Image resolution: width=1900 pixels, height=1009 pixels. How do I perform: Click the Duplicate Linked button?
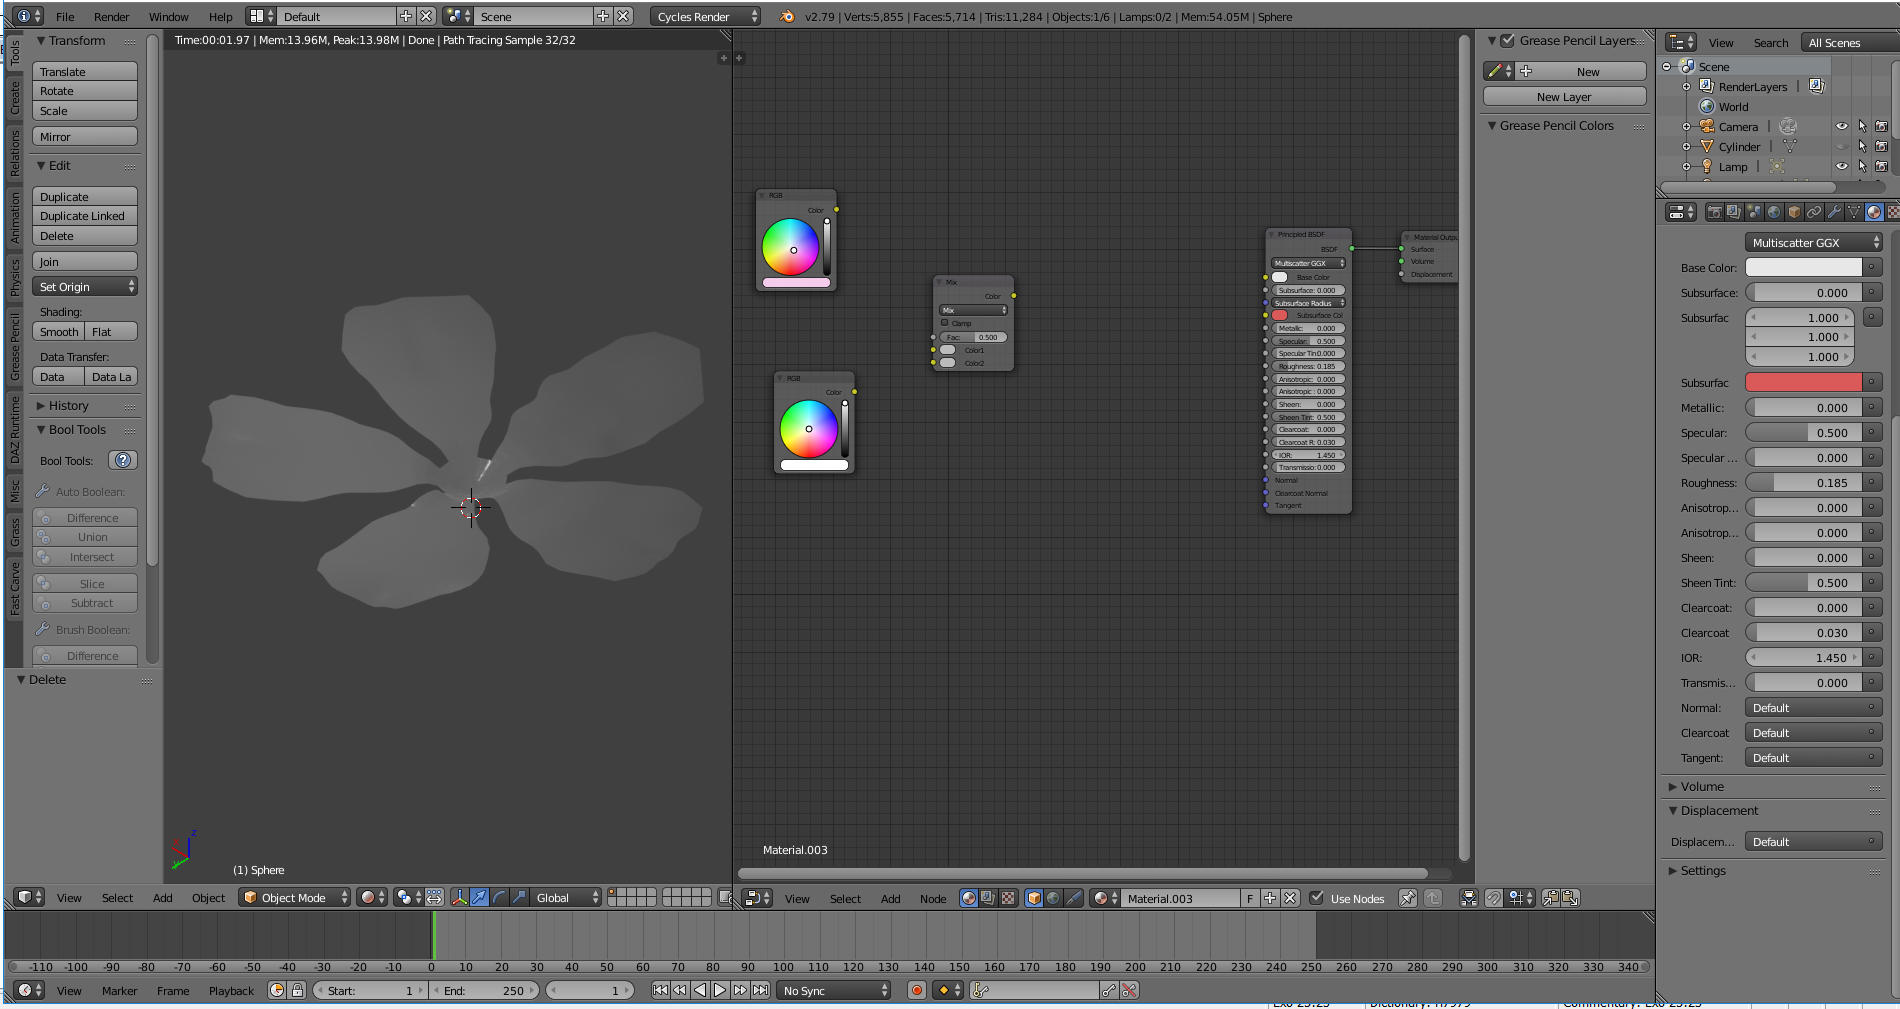(x=85, y=216)
